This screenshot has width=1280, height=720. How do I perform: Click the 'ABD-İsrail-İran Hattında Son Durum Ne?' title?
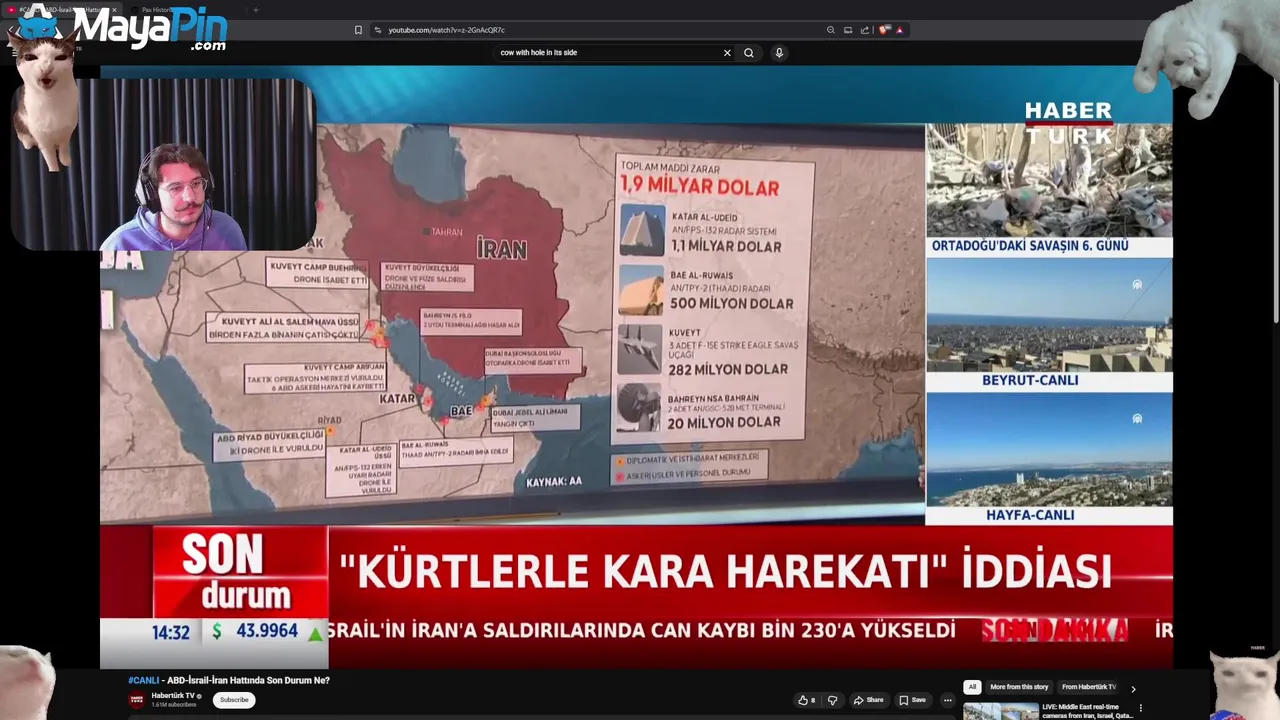pos(248,680)
